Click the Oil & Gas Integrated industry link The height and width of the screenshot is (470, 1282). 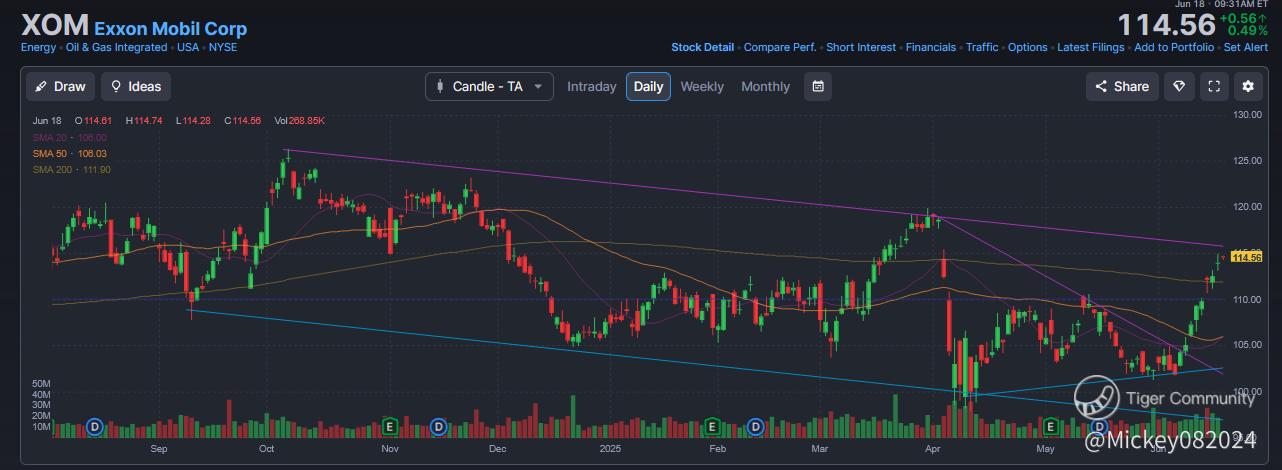(116, 47)
